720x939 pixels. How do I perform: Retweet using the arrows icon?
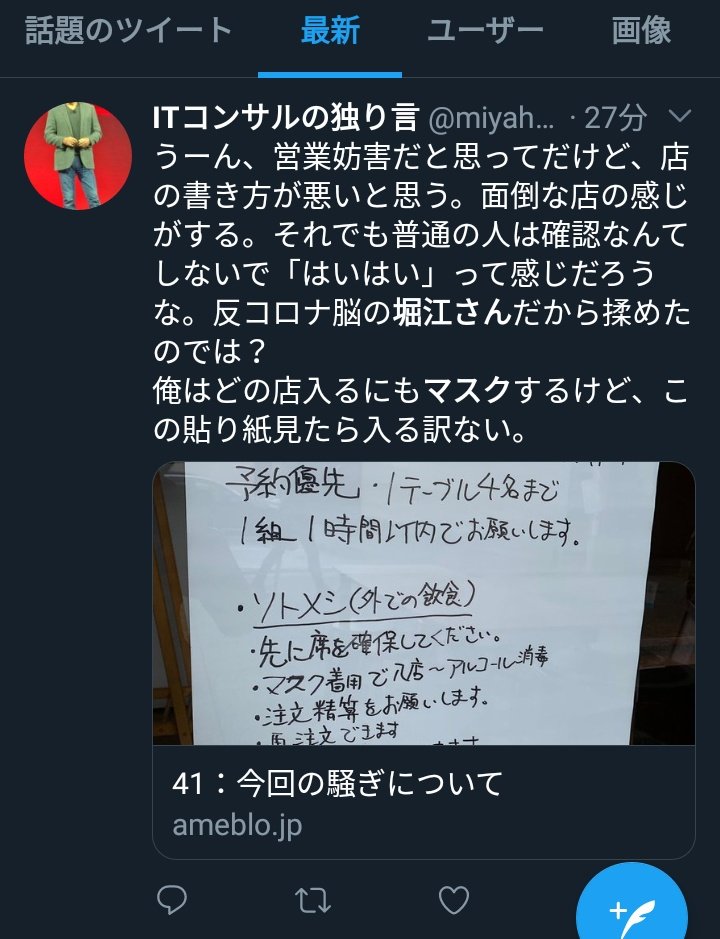click(x=313, y=899)
